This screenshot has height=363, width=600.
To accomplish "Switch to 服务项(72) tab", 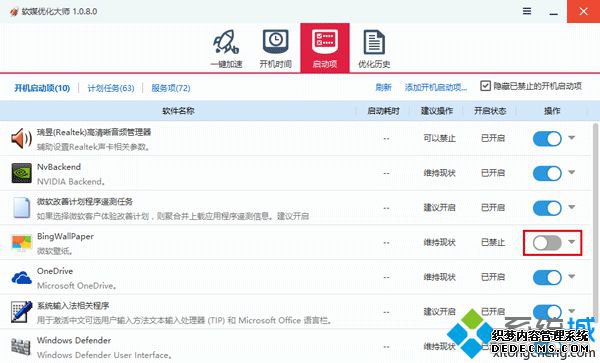I will coord(171,88).
